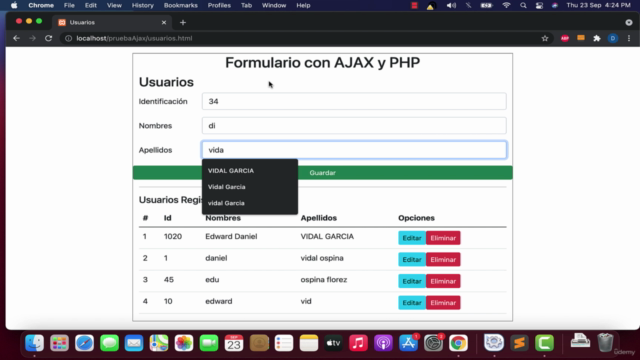Image resolution: width=640 pixels, height=360 pixels.
Task: Edit the edward vid row
Action: (x=412, y=303)
